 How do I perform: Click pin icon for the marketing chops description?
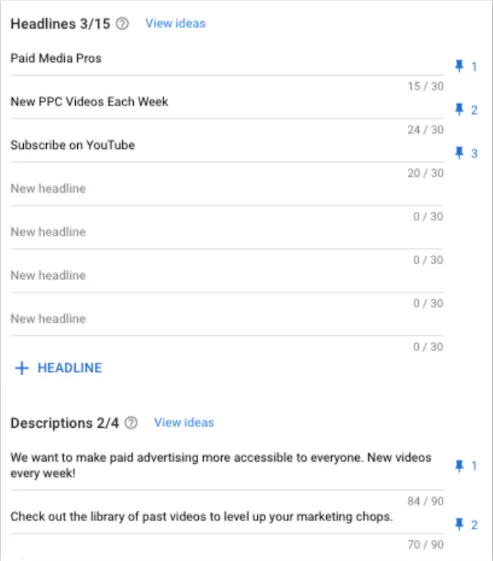pos(459,525)
